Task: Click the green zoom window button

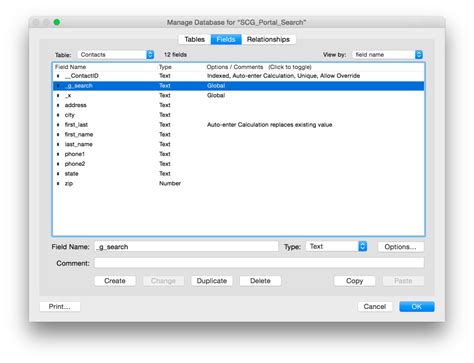Action: click(57, 22)
